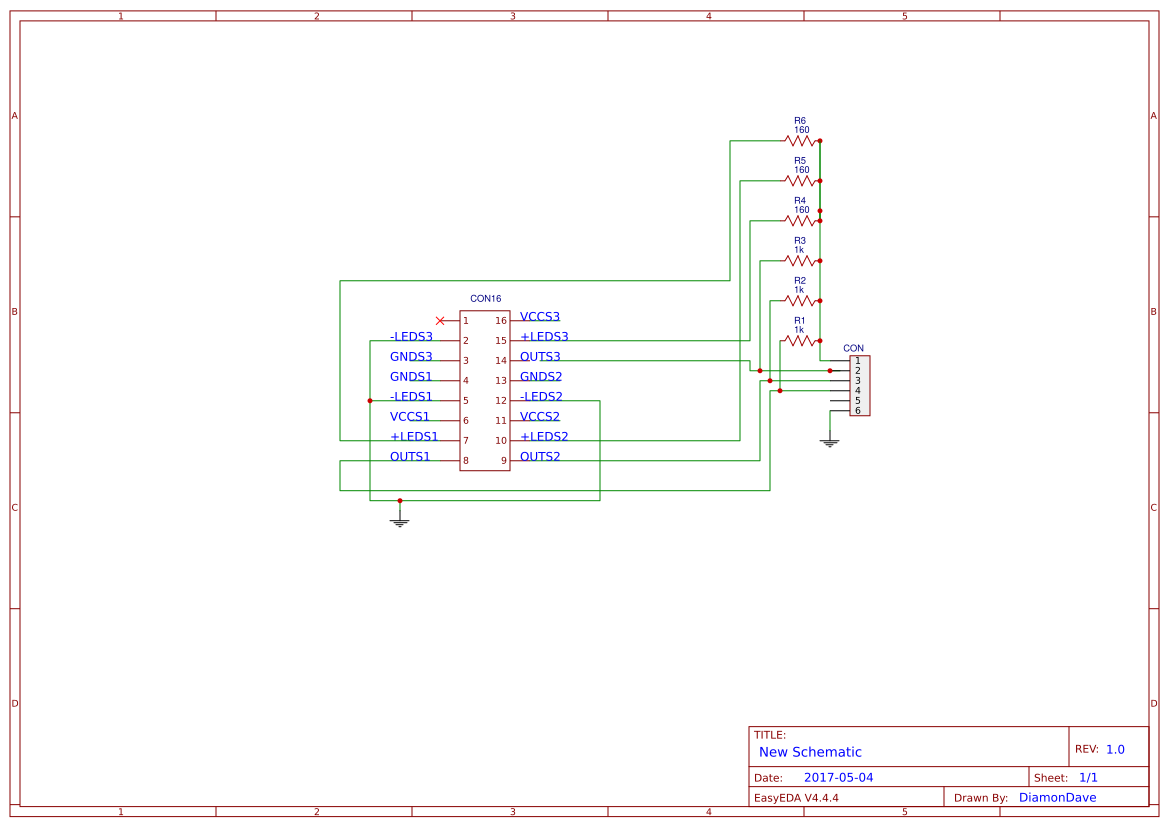1169x827 pixels.
Task: Select the ground symbol under the CON connector
Action: point(830,440)
